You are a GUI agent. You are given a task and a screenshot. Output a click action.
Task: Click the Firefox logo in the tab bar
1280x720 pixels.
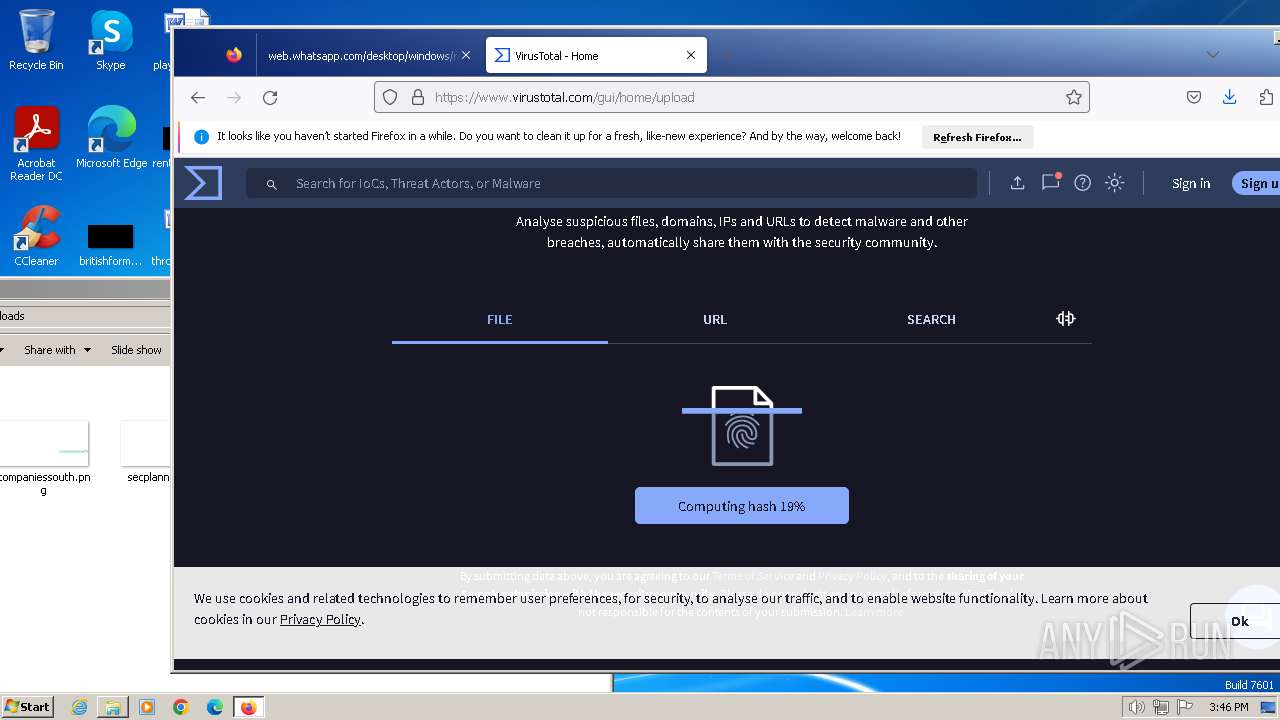234,55
